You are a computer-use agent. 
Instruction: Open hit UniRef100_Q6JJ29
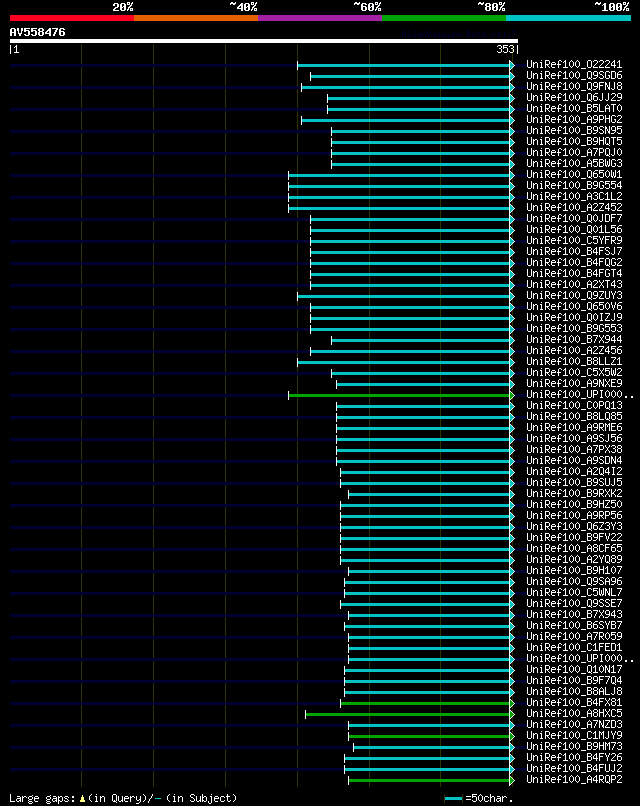574,97
